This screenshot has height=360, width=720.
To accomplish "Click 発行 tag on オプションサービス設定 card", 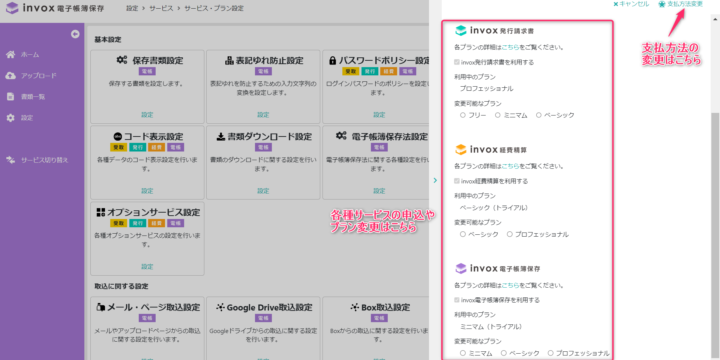I will point(137,223).
